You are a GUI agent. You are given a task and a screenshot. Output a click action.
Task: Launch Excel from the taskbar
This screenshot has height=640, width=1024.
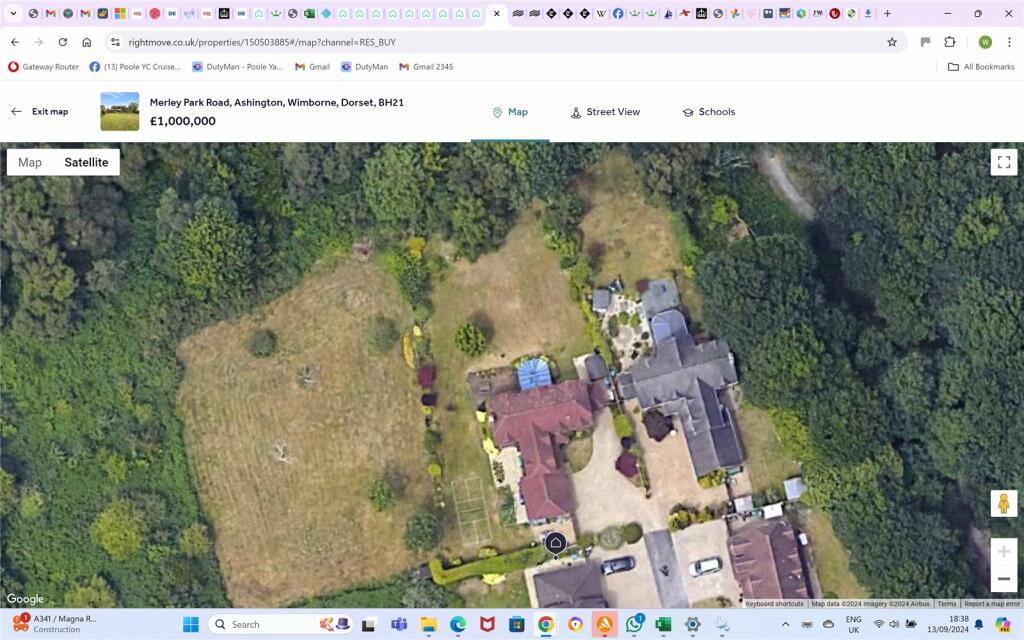[662, 624]
